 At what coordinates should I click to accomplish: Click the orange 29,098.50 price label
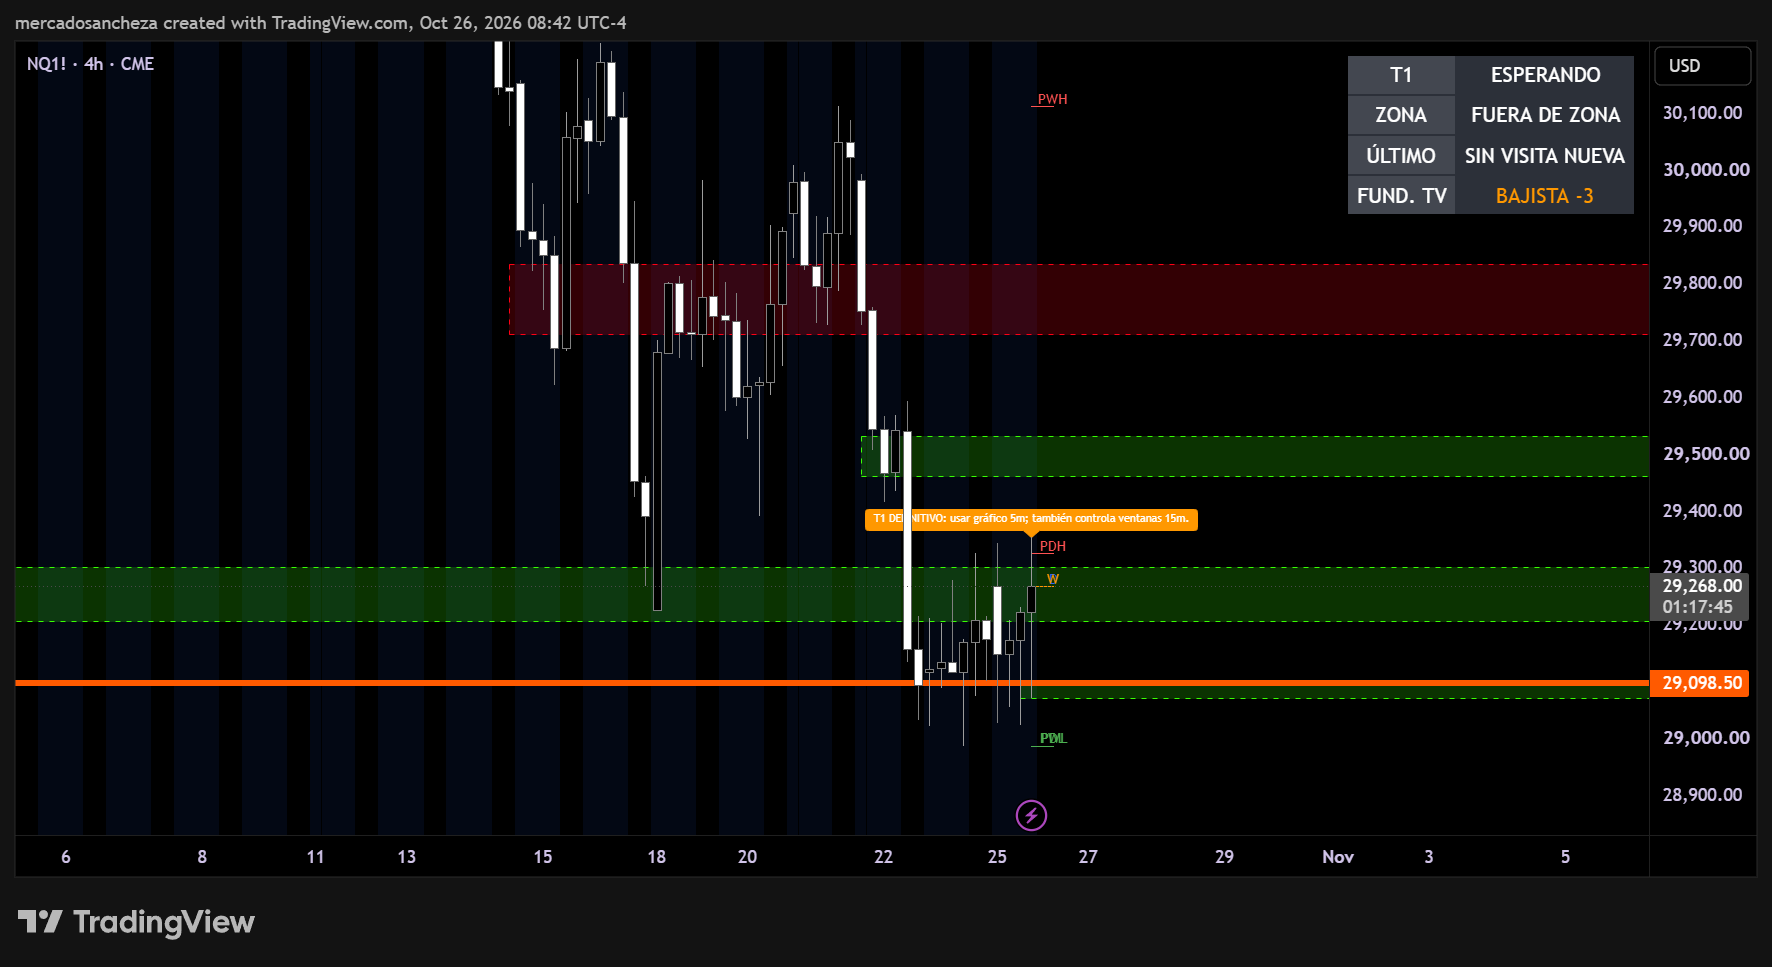[x=1699, y=683]
